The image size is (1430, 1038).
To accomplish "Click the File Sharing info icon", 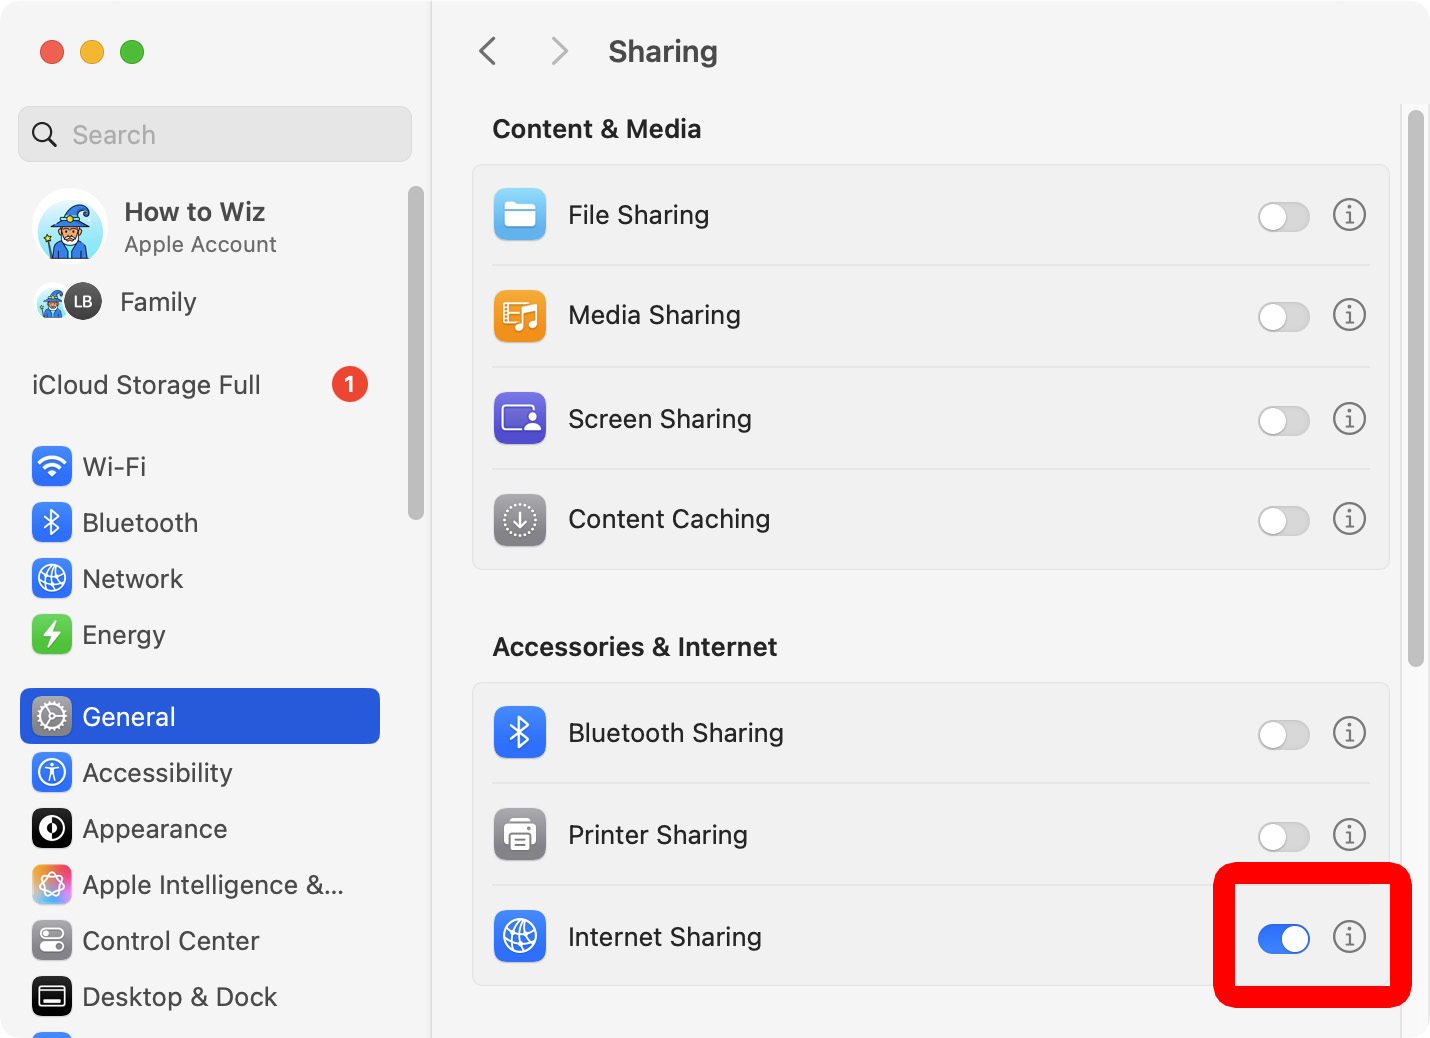I will tap(1349, 215).
